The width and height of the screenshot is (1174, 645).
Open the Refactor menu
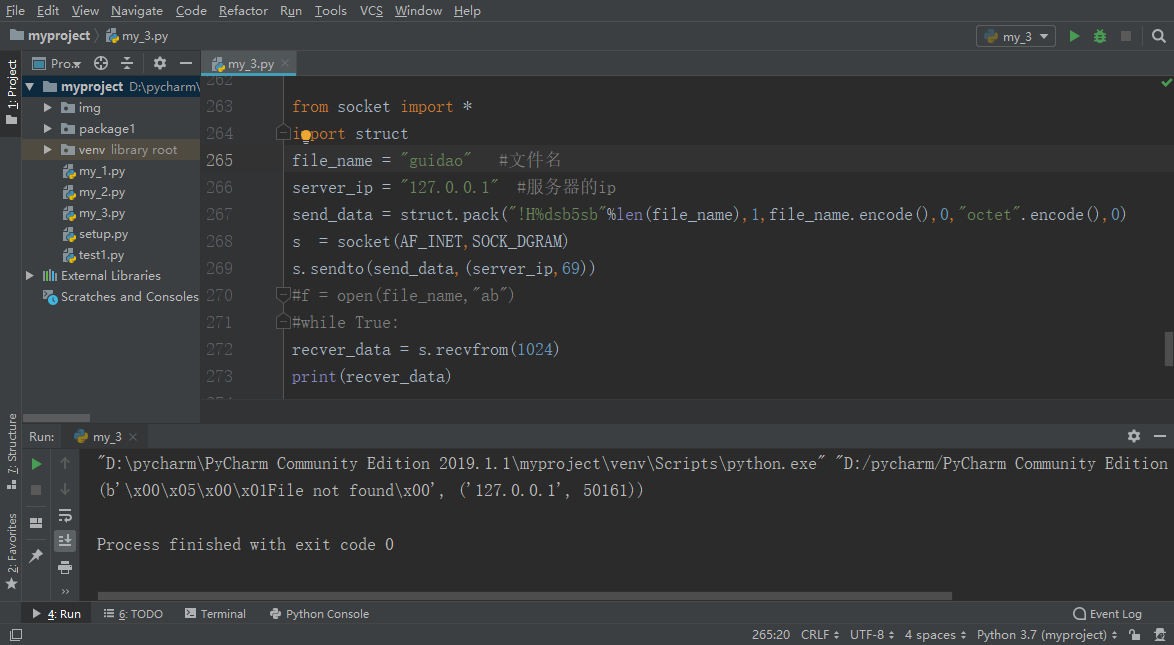coord(243,10)
